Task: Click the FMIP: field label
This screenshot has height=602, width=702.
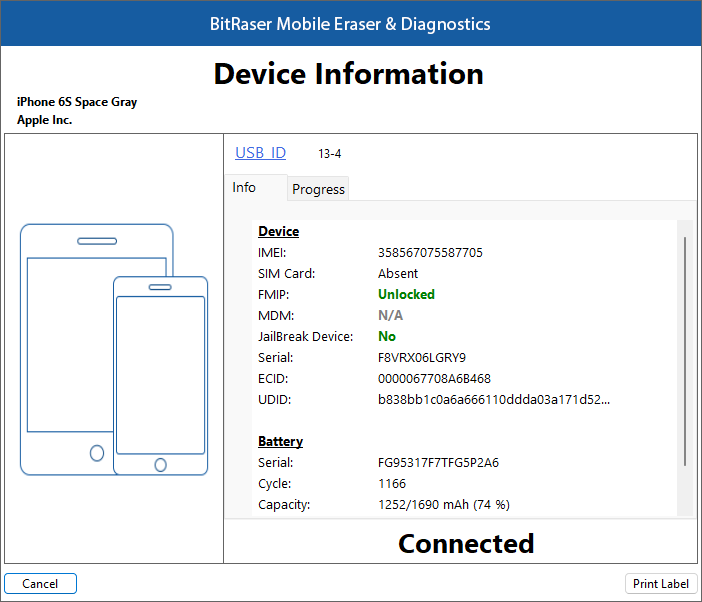Action: coord(274,295)
